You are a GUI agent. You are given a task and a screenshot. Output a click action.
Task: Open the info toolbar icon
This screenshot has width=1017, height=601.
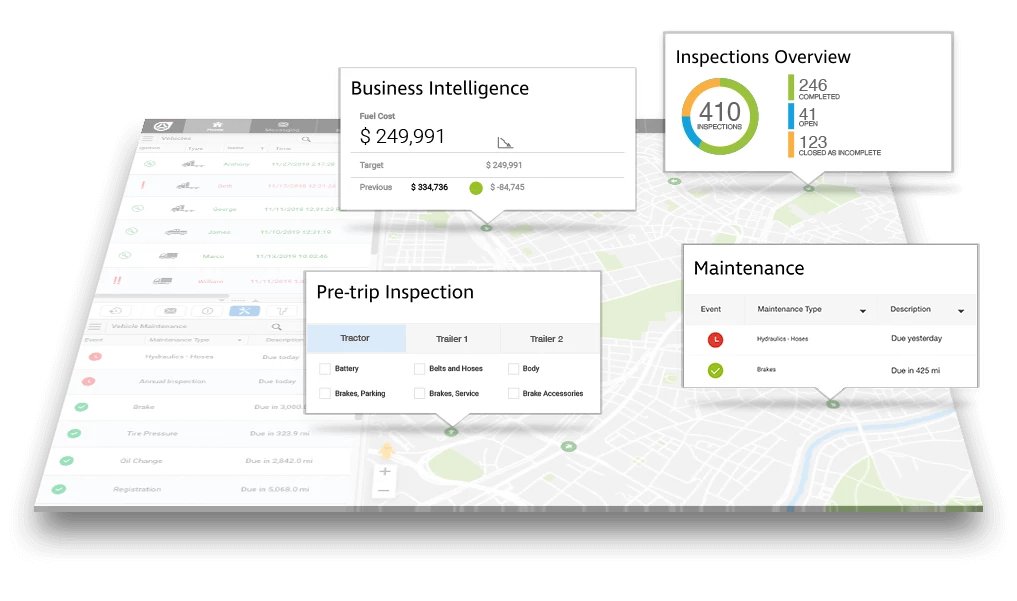[x=208, y=311]
